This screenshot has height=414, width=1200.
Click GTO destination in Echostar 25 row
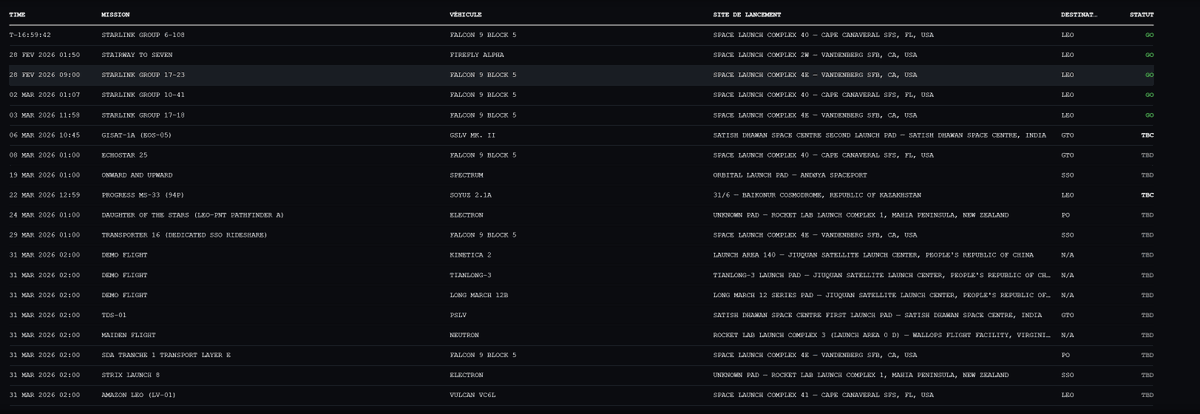coord(1066,155)
